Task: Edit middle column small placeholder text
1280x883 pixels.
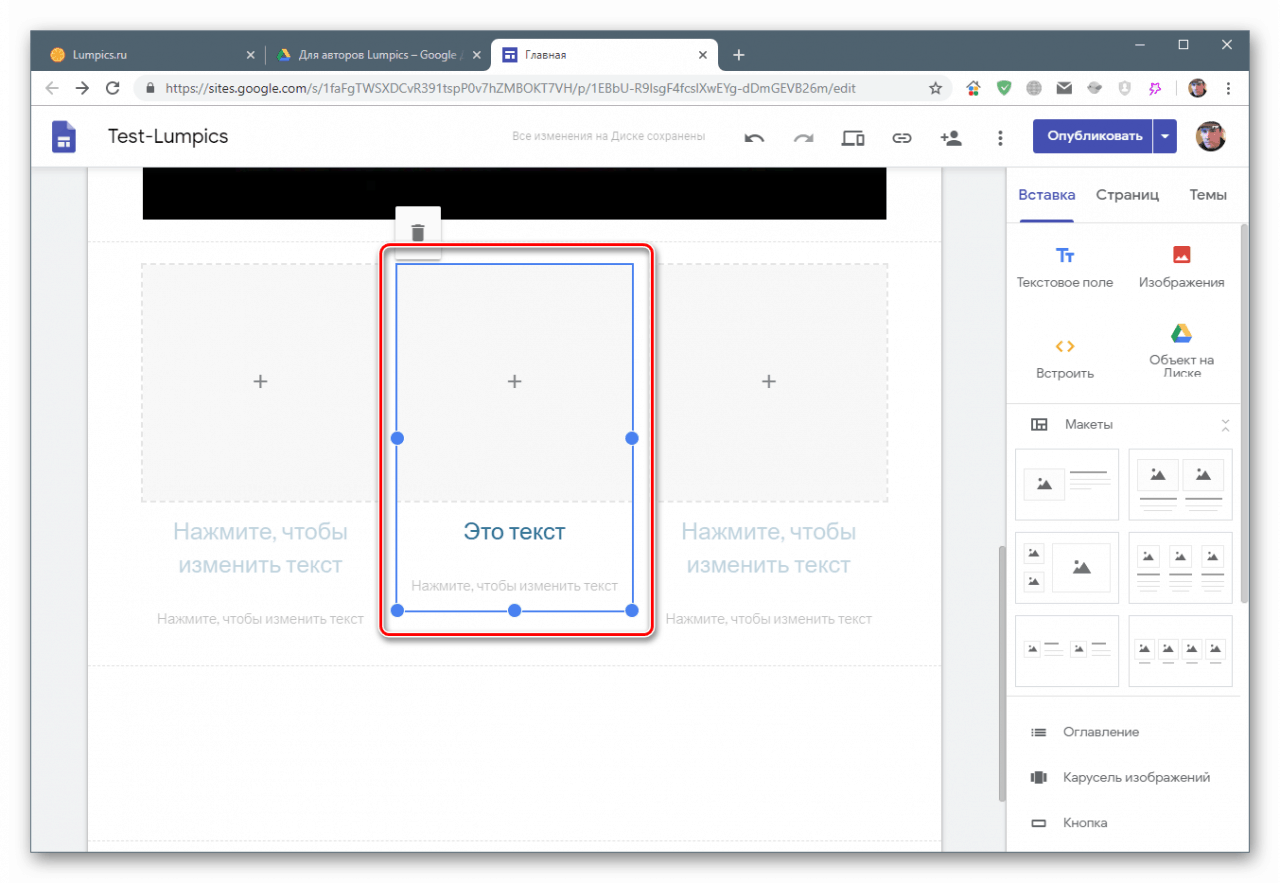Action: pyautogui.click(x=514, y=586)
